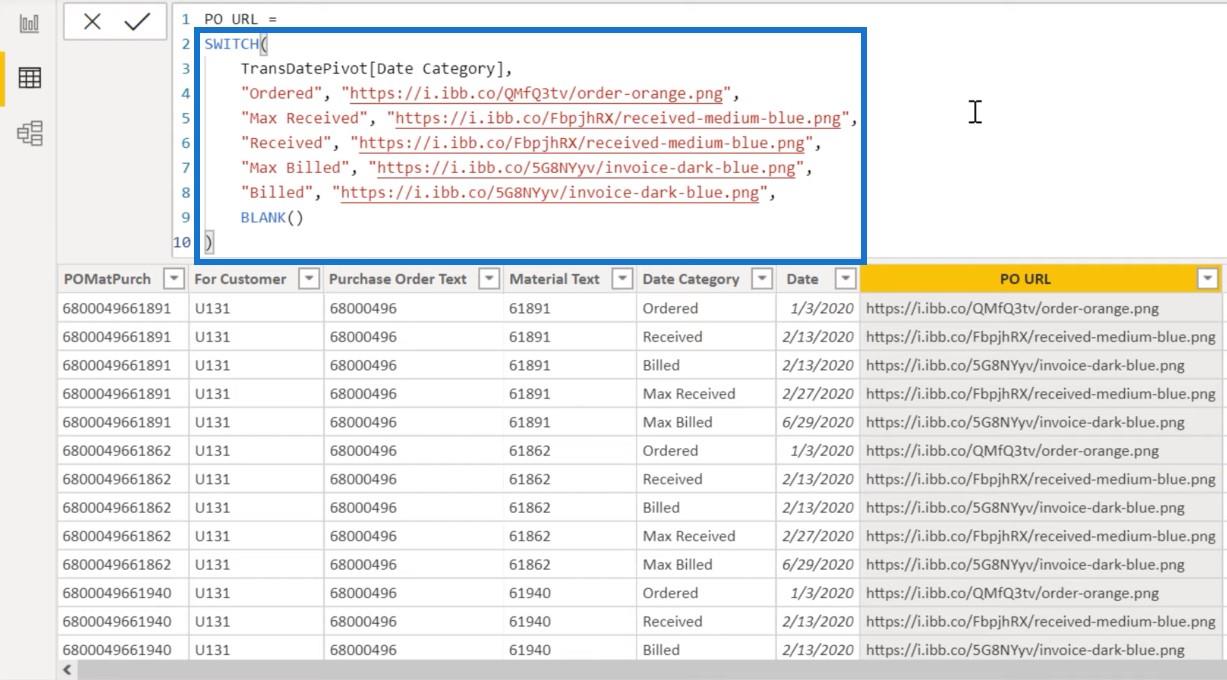This screenshot has width=1227, height=680.
Task: Click 6800049661940 cell in the Ordered row
Action: 122,593
